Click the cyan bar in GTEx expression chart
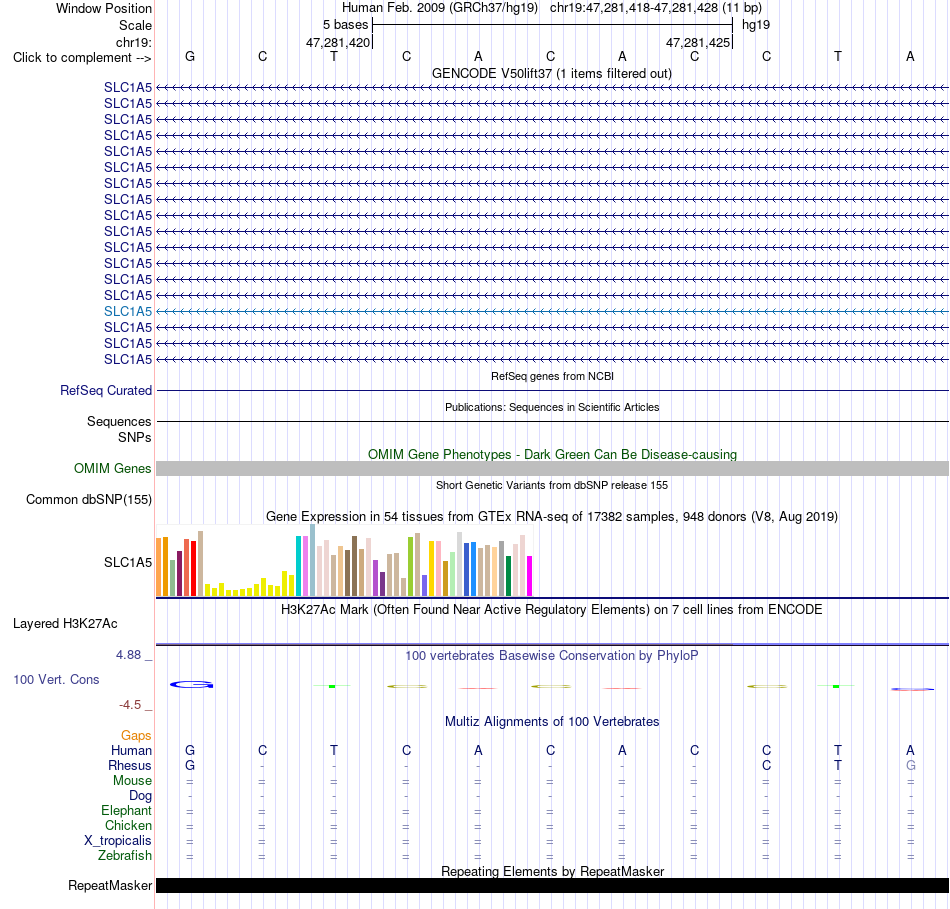This screenshot has width=950, height=909. (x=299, y=566)
